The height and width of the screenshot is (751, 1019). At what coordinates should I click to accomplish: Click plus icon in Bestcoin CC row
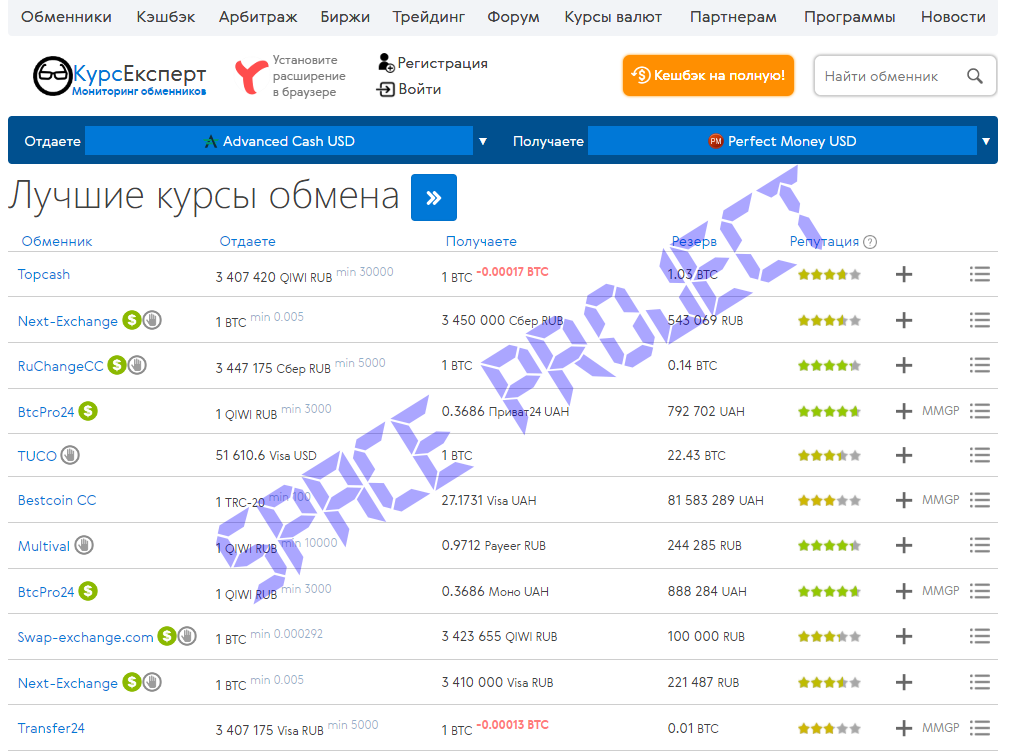[x=903, y=500]
